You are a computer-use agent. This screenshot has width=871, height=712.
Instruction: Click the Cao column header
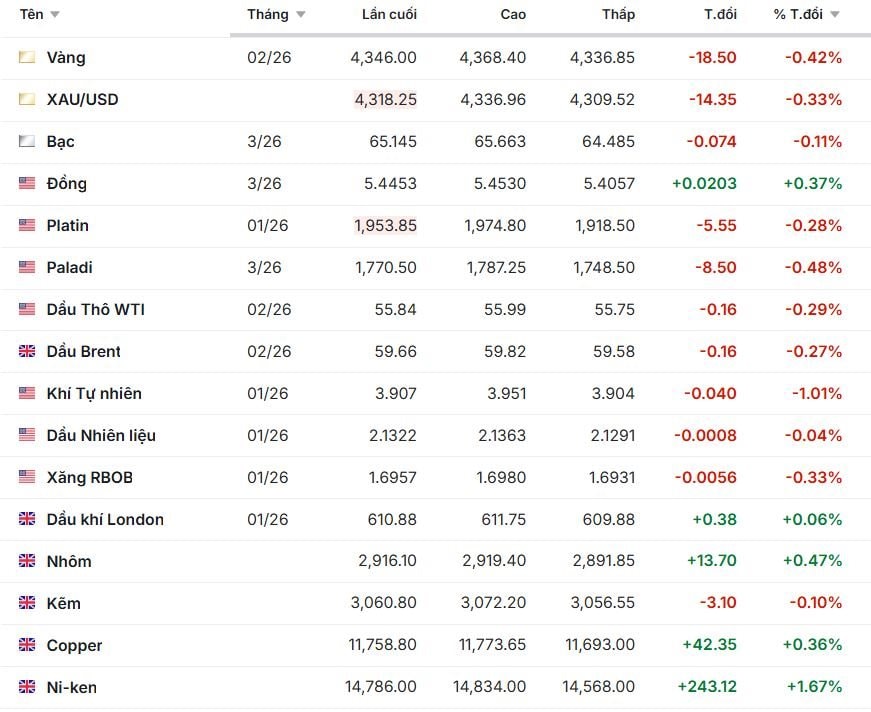coord(513,15)
